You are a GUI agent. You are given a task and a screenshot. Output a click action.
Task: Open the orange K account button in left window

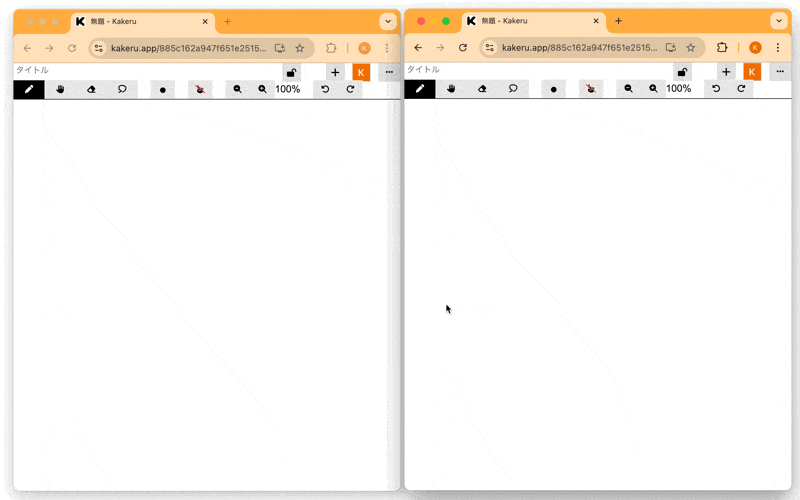(x=361, y=72)
